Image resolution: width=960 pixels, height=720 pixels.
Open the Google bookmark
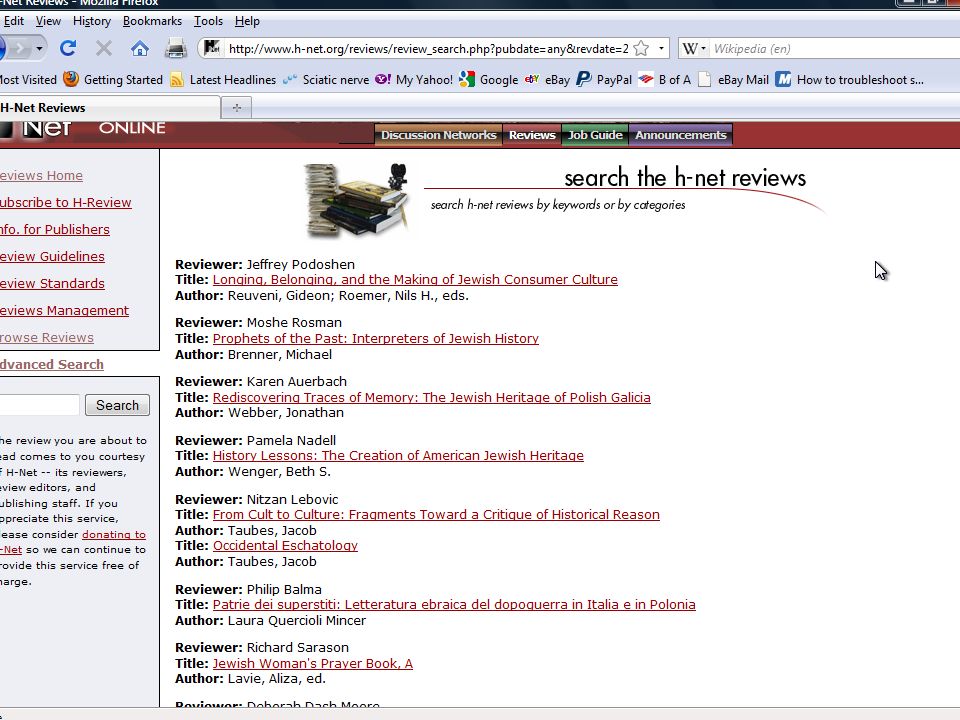click(489, 80)
